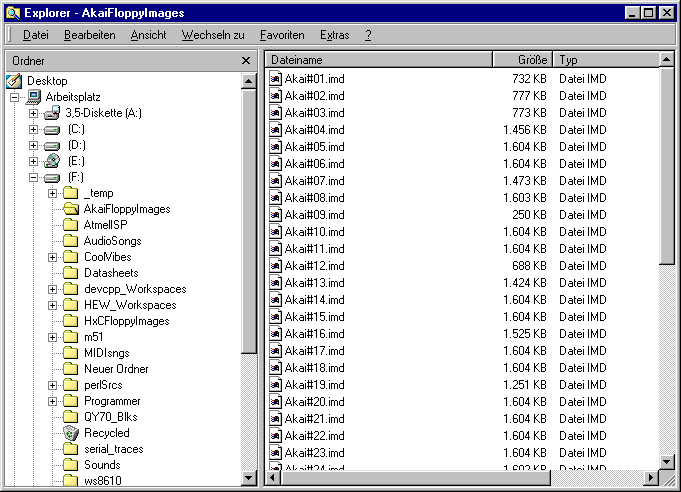The width and height of the screenshot is (681, 492).
Task: Click the QY70_Blks folder icon
Action: 70,417
